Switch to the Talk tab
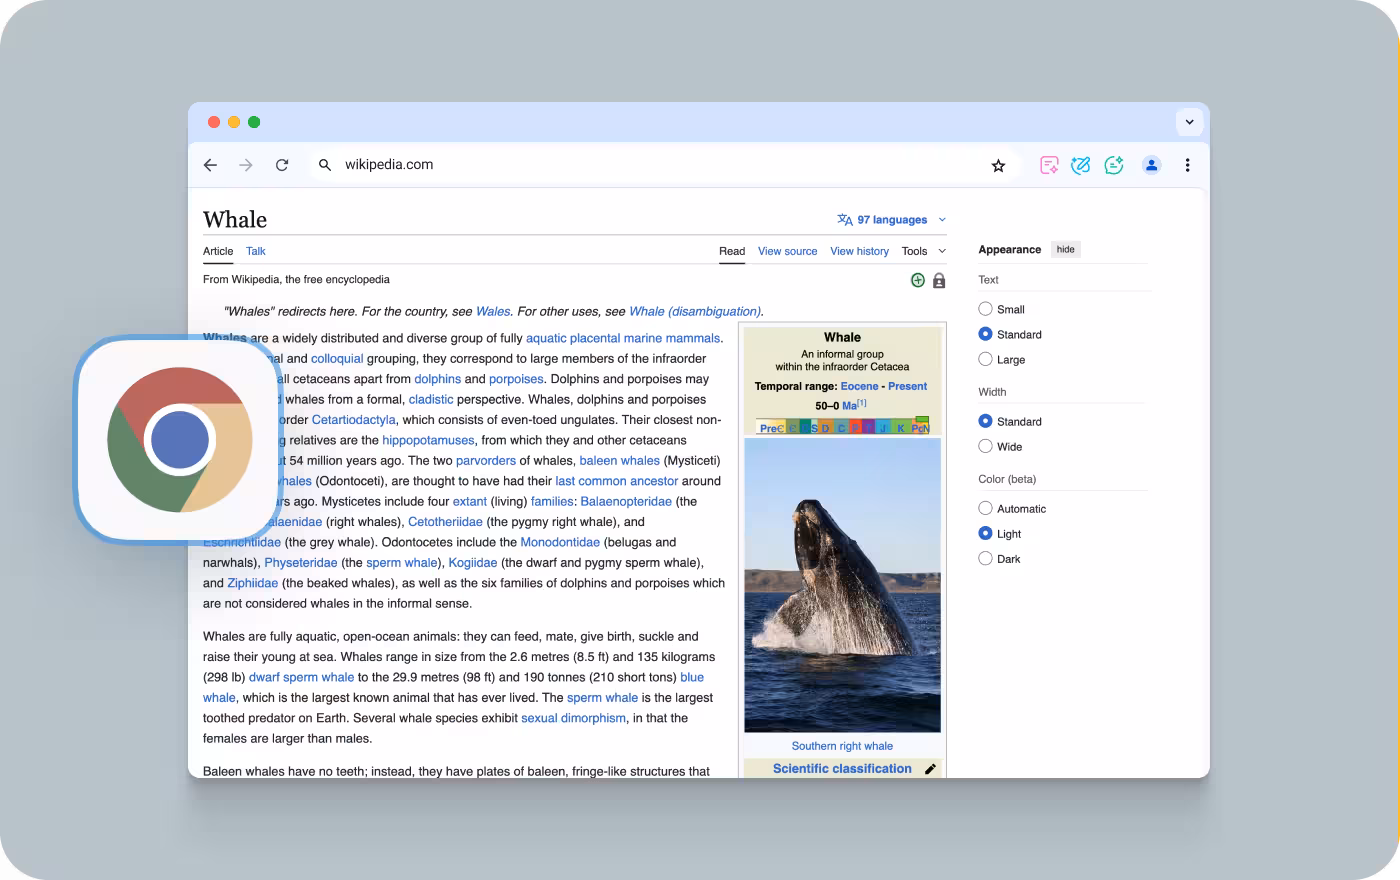The width and height of the screenshot is (1400, 880). [256, 251]
